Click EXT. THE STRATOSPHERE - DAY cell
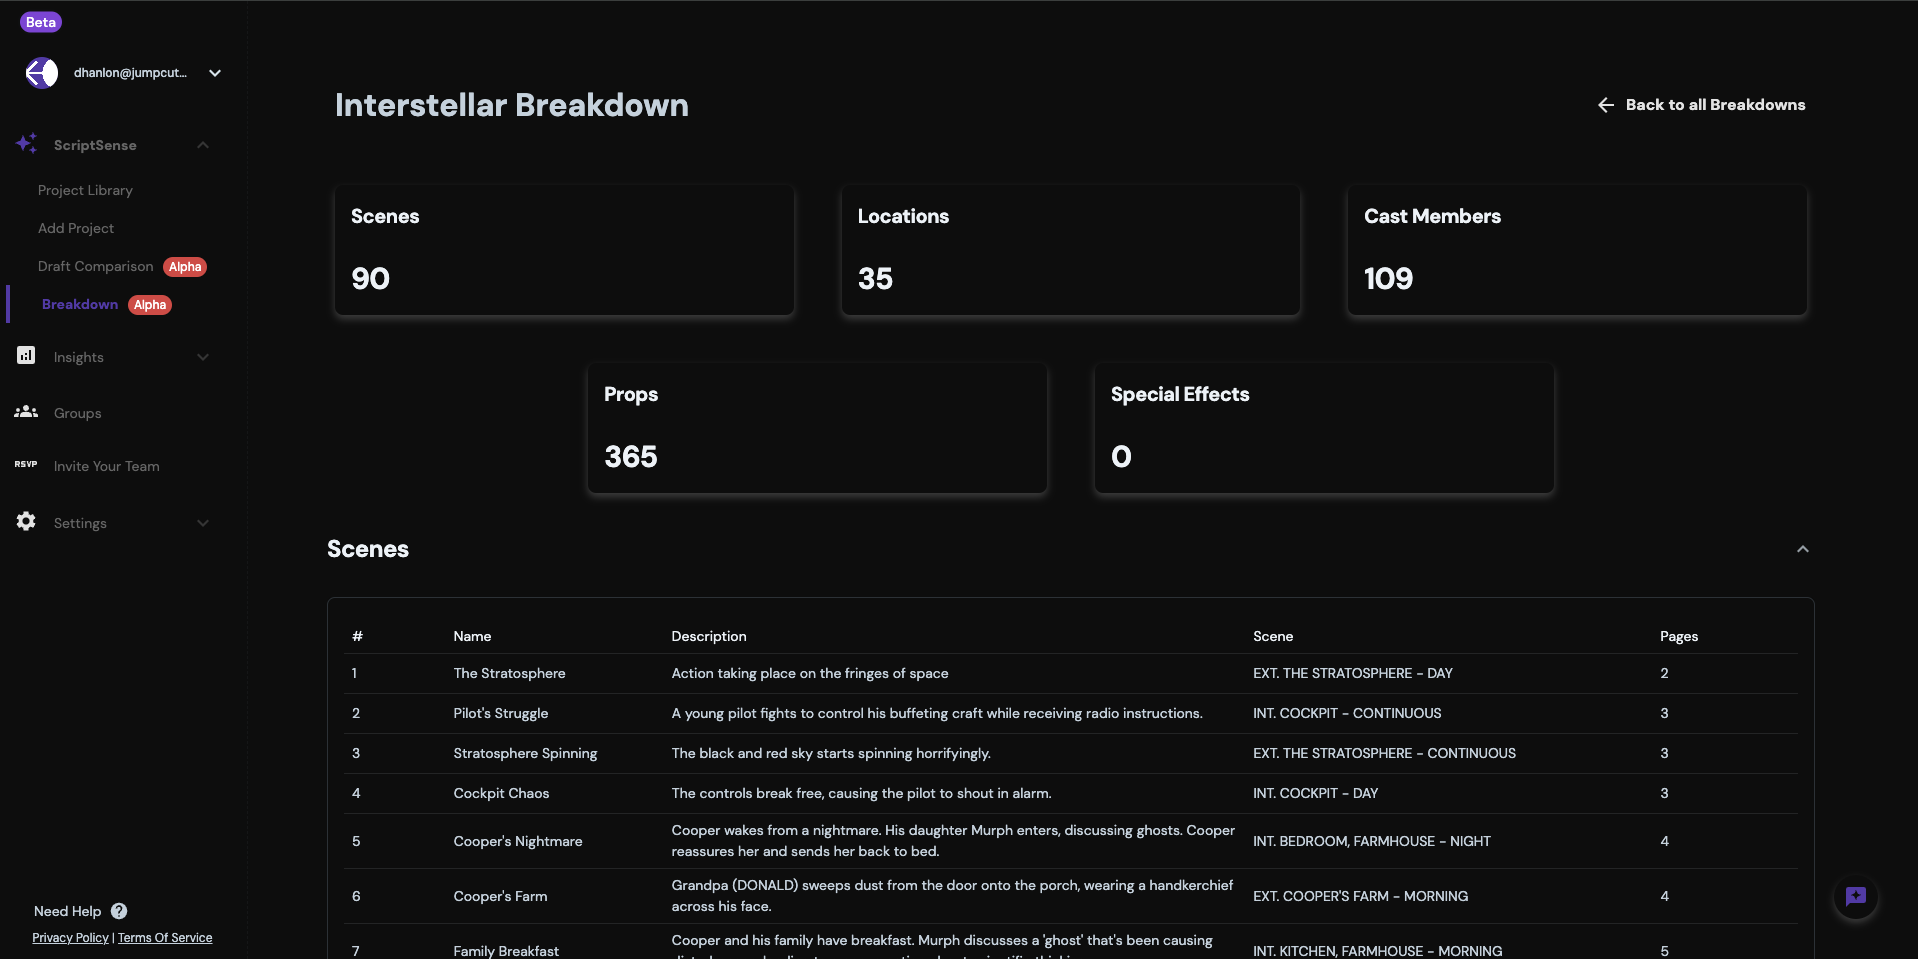This screenshot has height=959, width=1918. click(1353, 673)
